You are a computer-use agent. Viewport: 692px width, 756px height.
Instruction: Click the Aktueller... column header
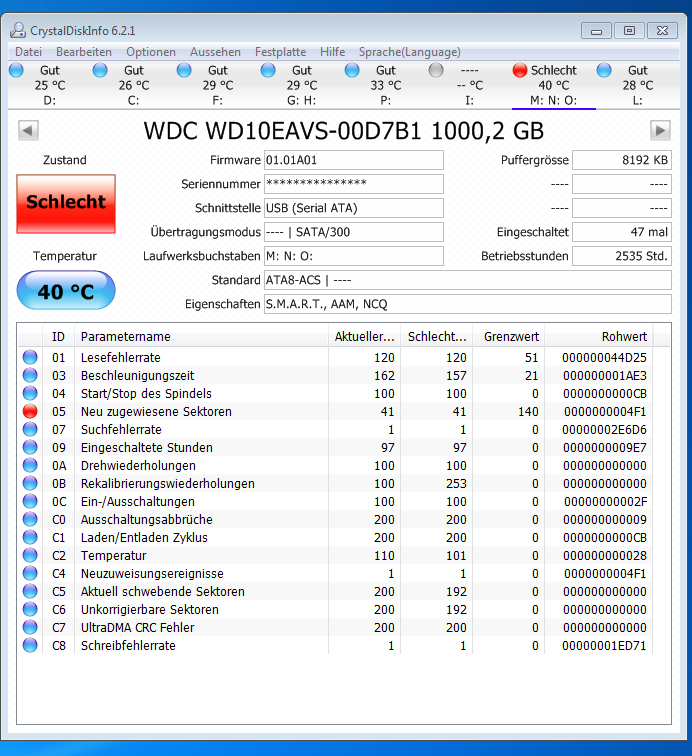click(365, 337)
